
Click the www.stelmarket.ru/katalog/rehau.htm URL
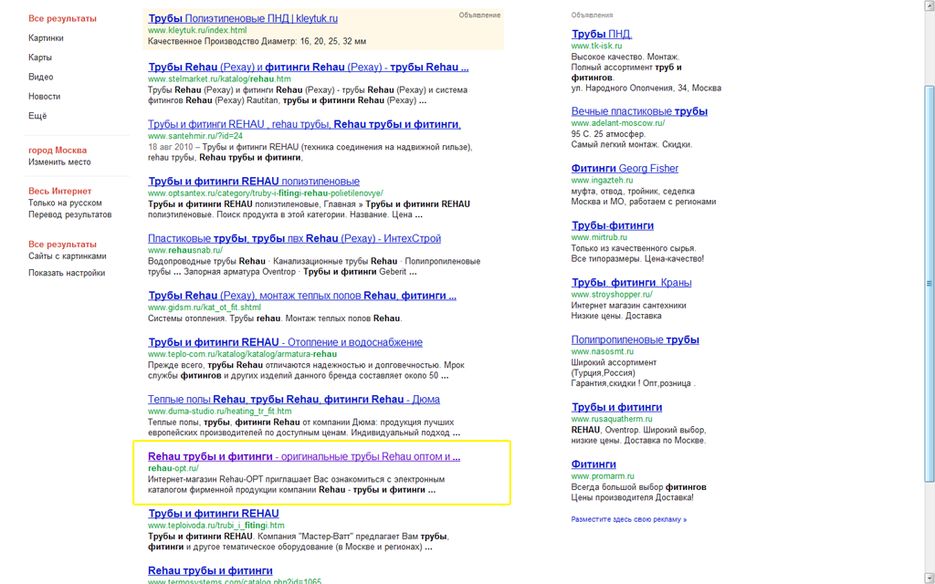[219, 79]
